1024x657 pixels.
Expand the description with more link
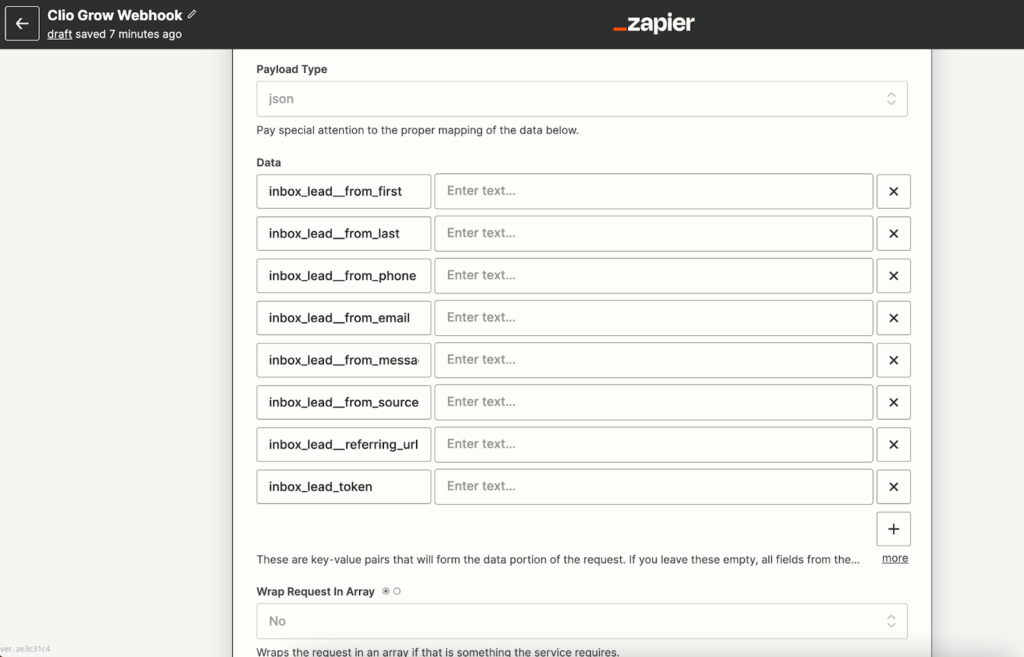894,558
